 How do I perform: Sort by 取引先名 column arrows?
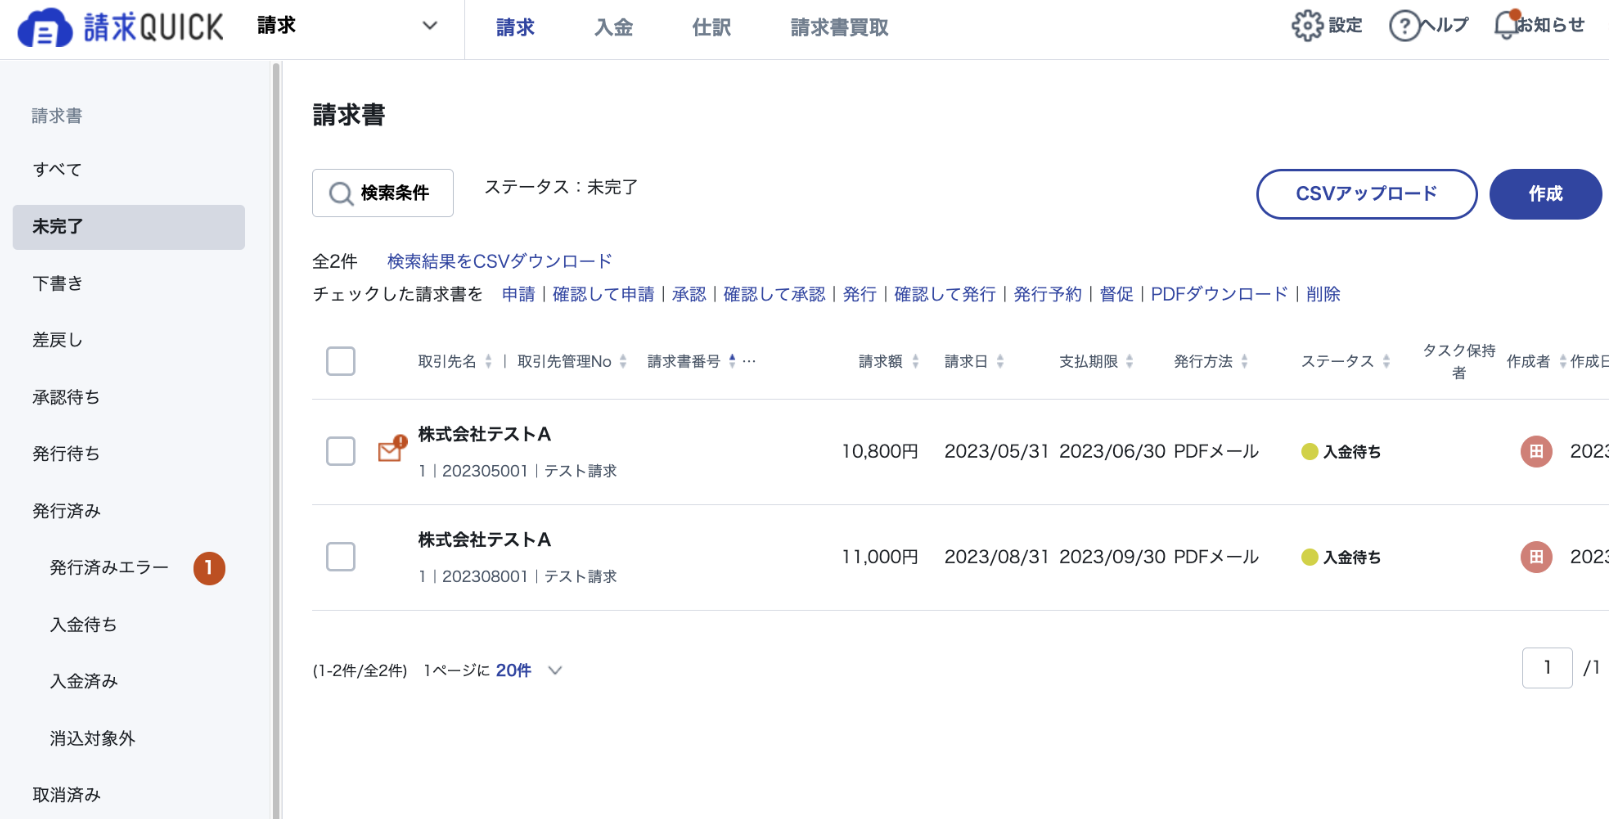pyautogui.click(x=488, y=361)
